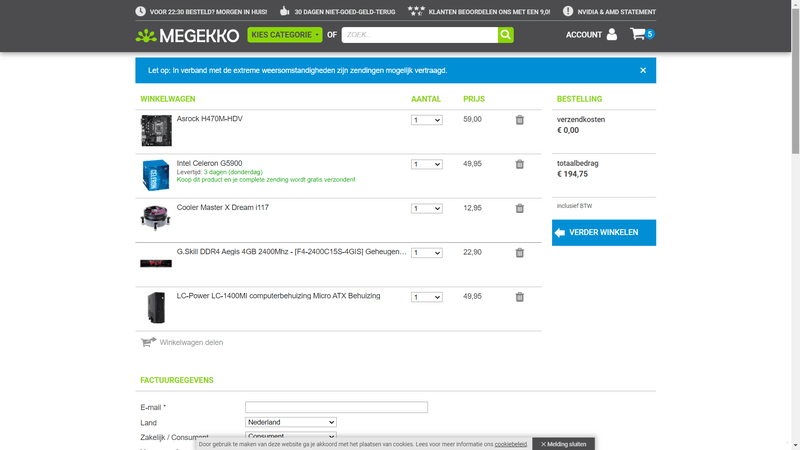This screenshot has height=450, width=800.
Task: Click the Winkelwagen delen link text
Action: [191, 342]
